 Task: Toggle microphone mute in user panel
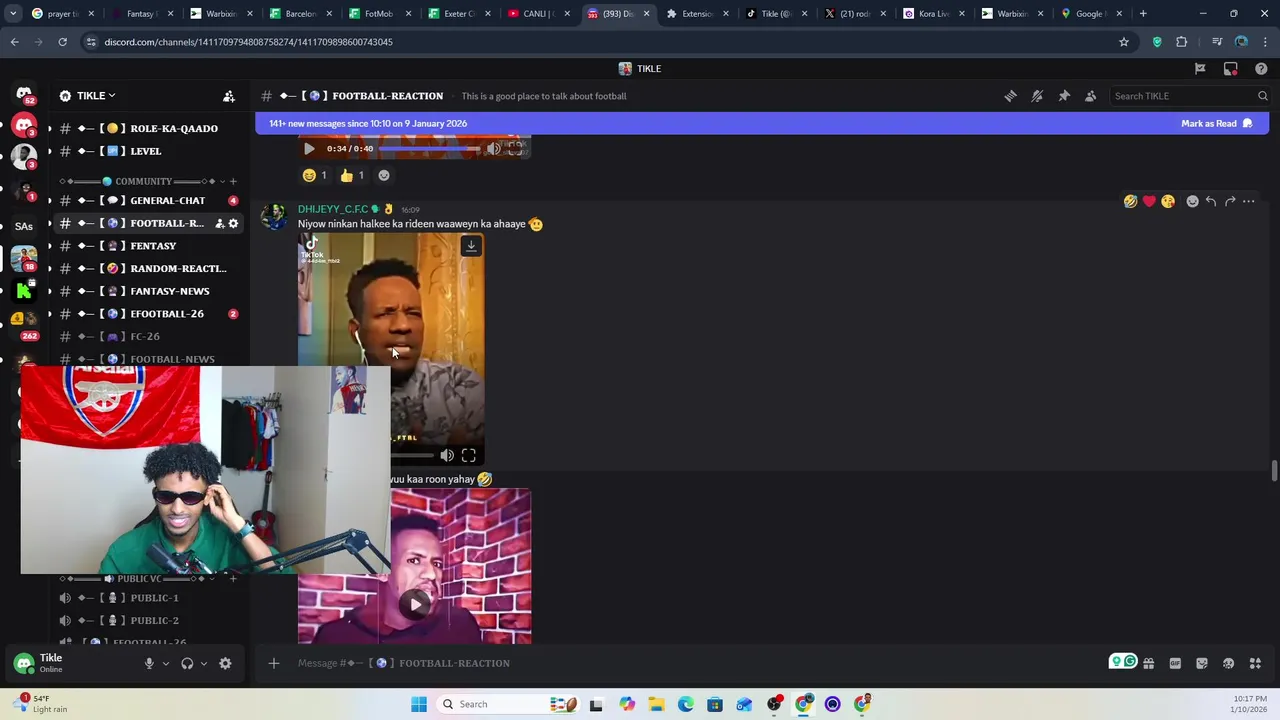tap(149, 663)
